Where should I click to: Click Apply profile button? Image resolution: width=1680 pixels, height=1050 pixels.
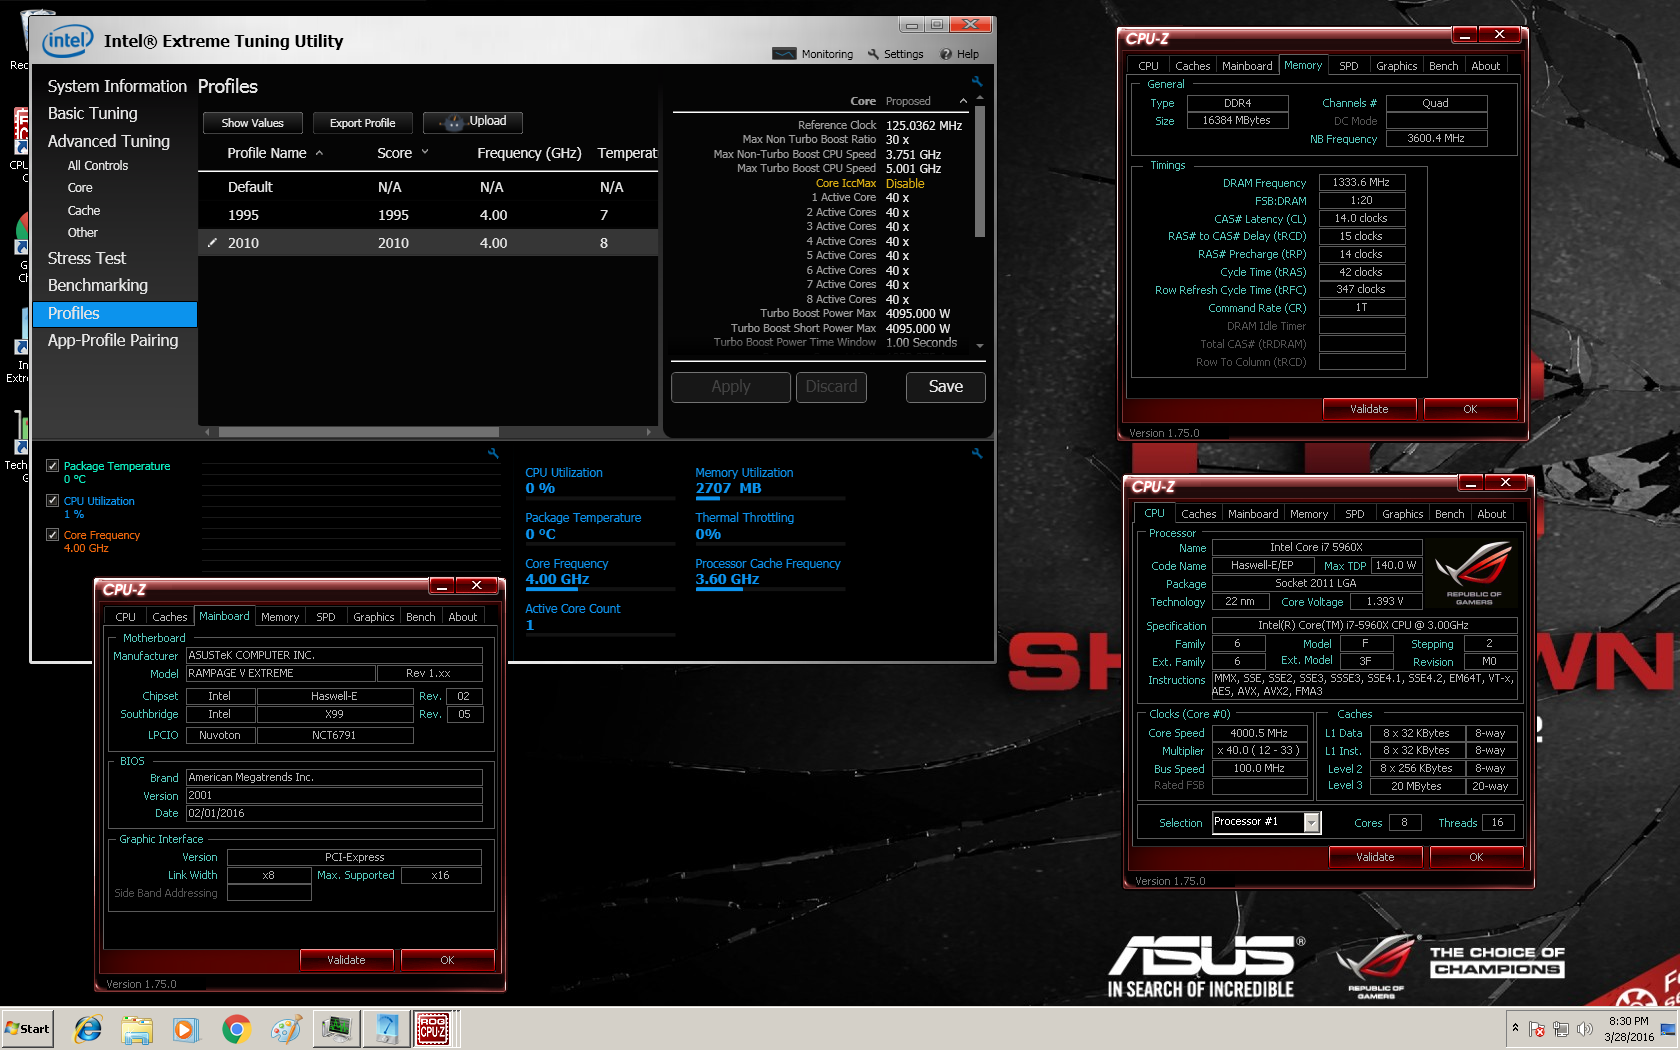[731, 387]
